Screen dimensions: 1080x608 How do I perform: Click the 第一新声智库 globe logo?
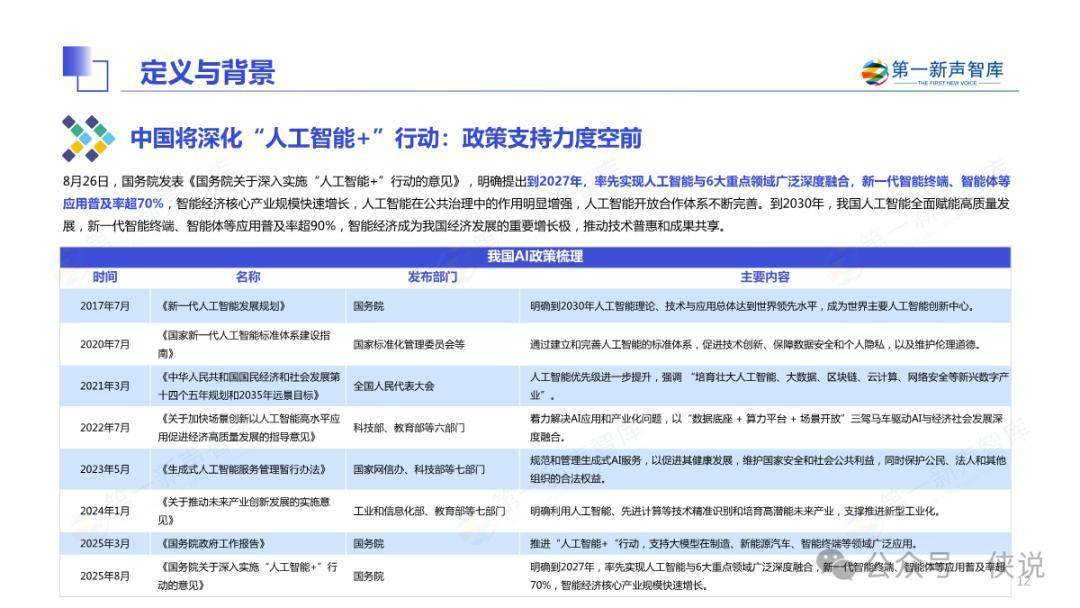(875, 71)
